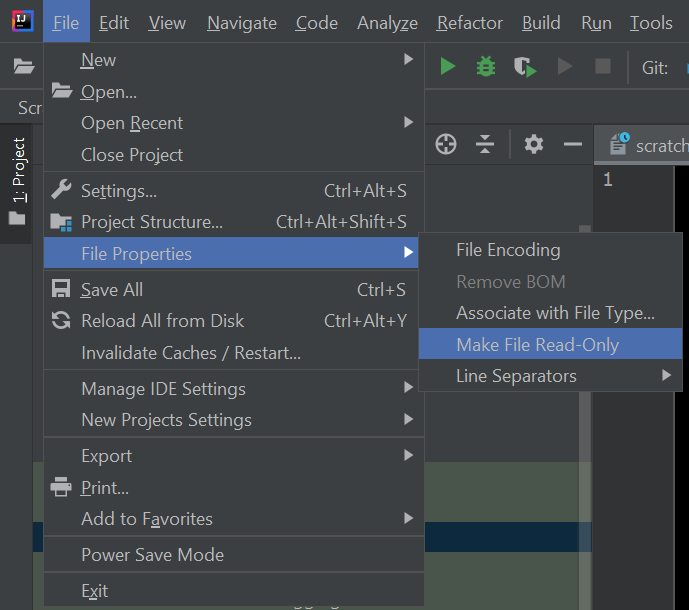Open the 1: Project tool window tab

pos(19,170)
